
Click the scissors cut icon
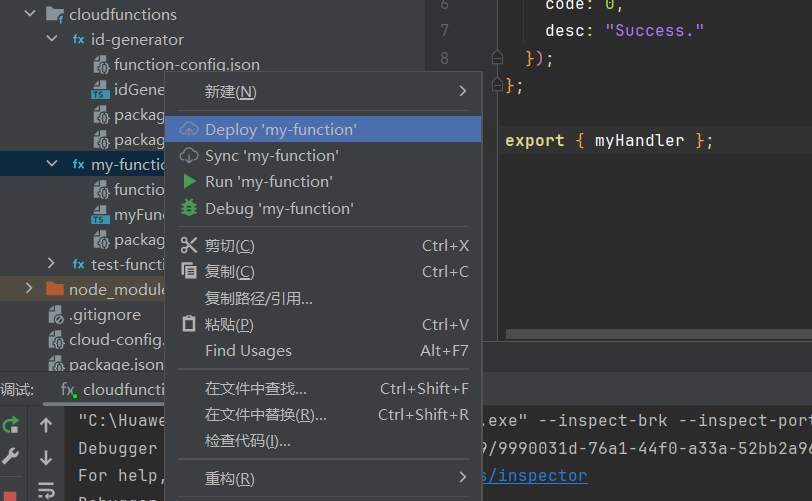pos(188,245)
